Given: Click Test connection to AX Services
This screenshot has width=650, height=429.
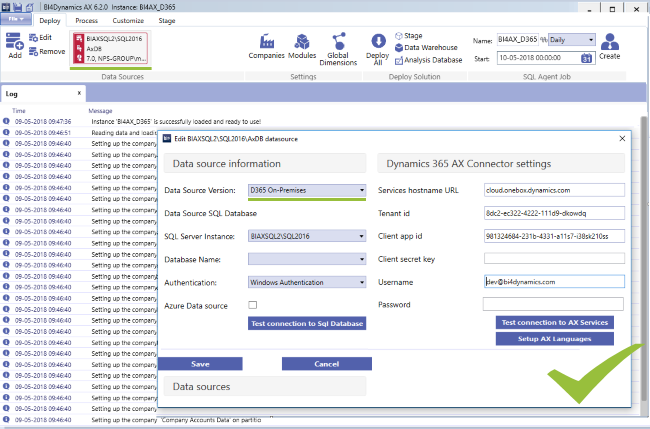Looking at the screenshot, I should (555, 322).
